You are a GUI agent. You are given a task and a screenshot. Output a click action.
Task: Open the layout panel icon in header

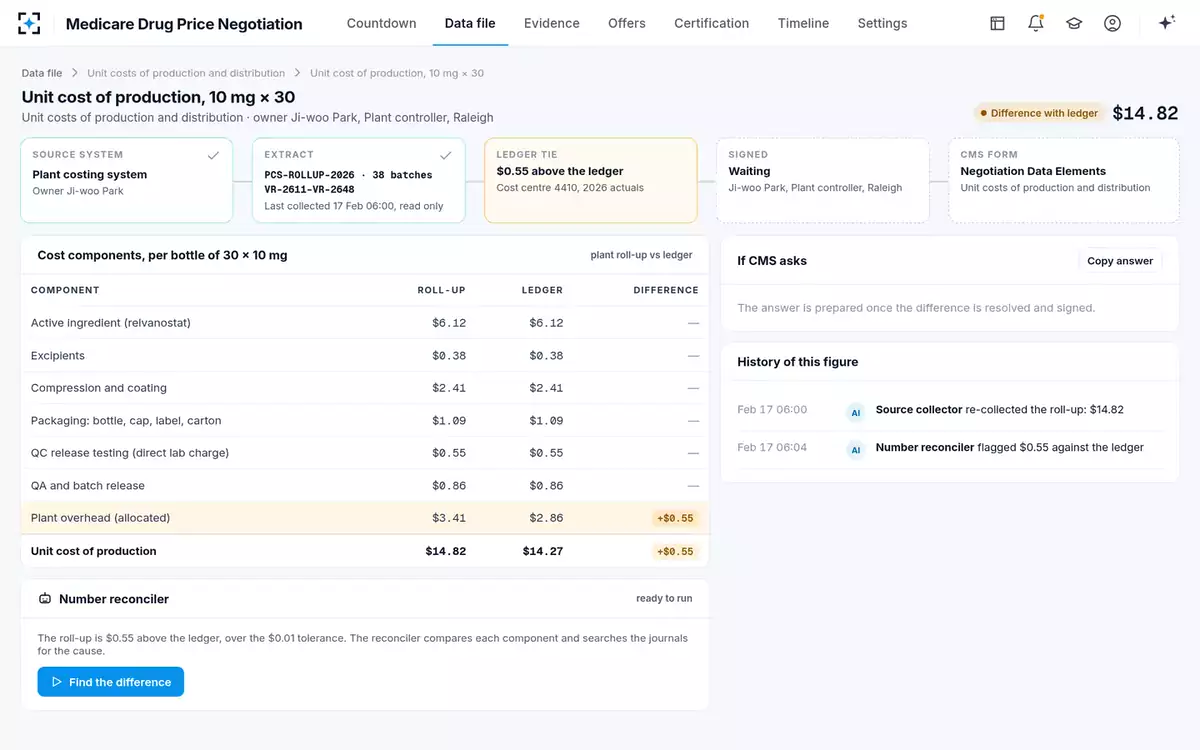pyautogui.click(x=997, y=23)
